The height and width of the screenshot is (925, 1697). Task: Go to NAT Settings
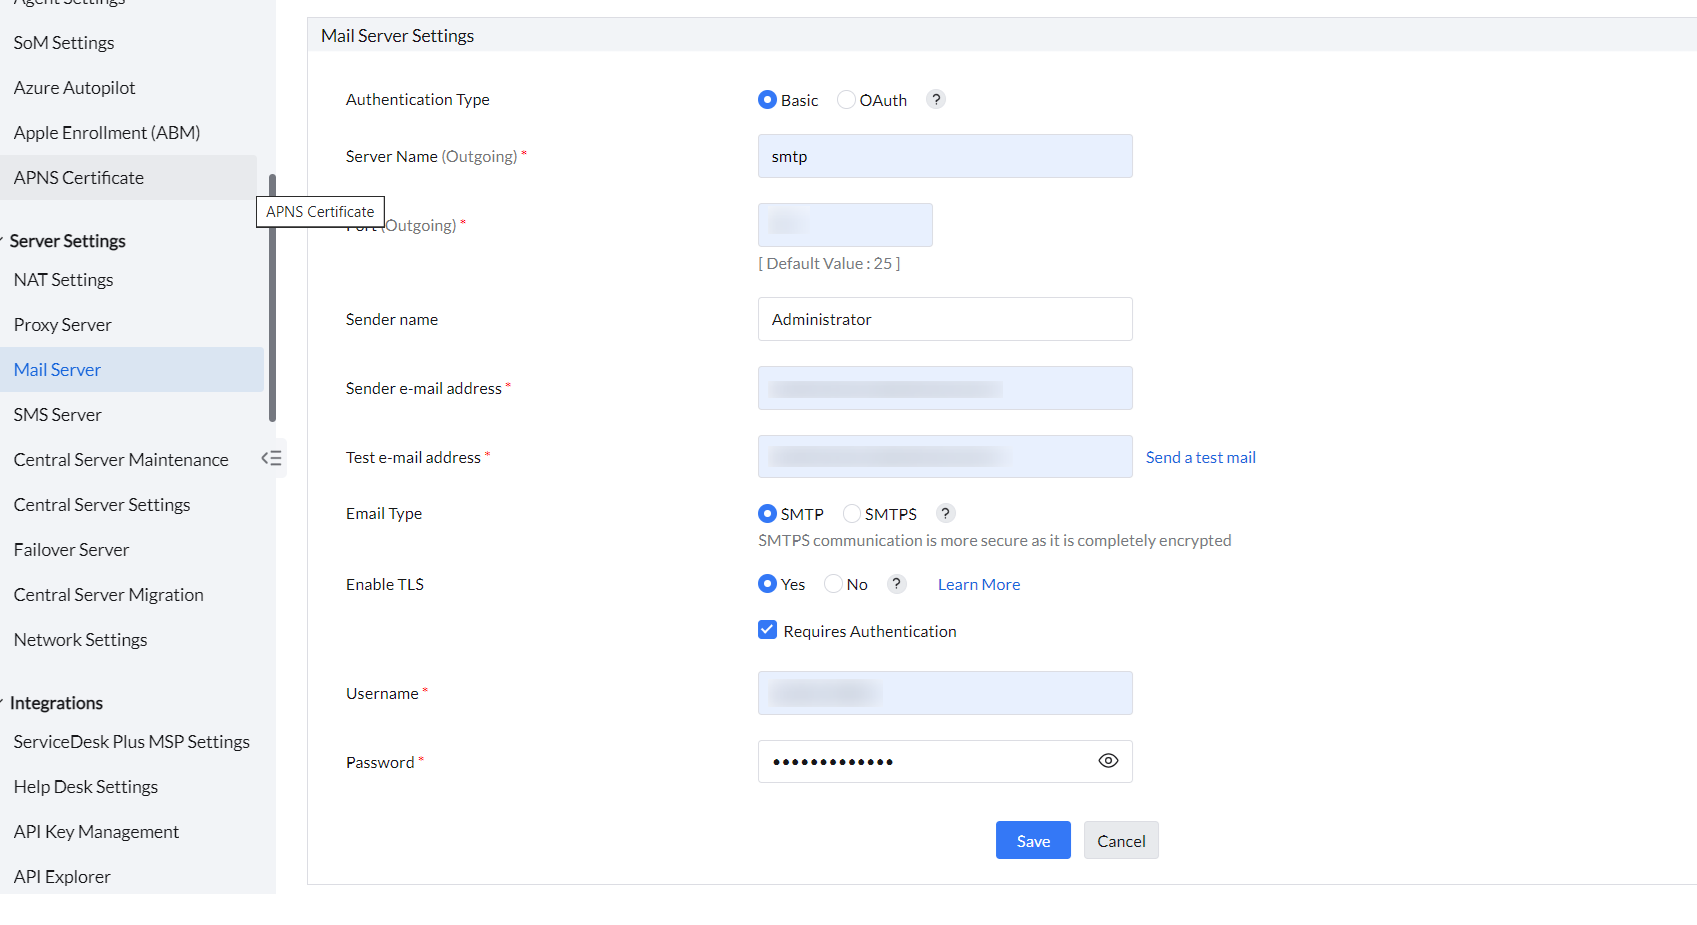pyautogui.click(x=64, y=280)
